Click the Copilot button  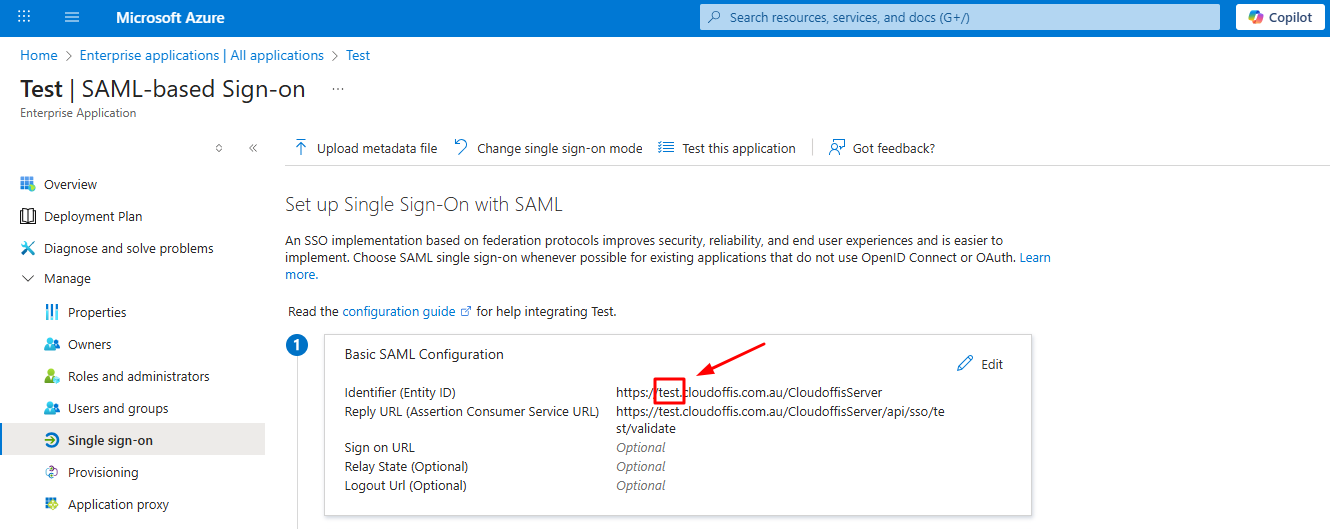click(x=1280, y=18)
